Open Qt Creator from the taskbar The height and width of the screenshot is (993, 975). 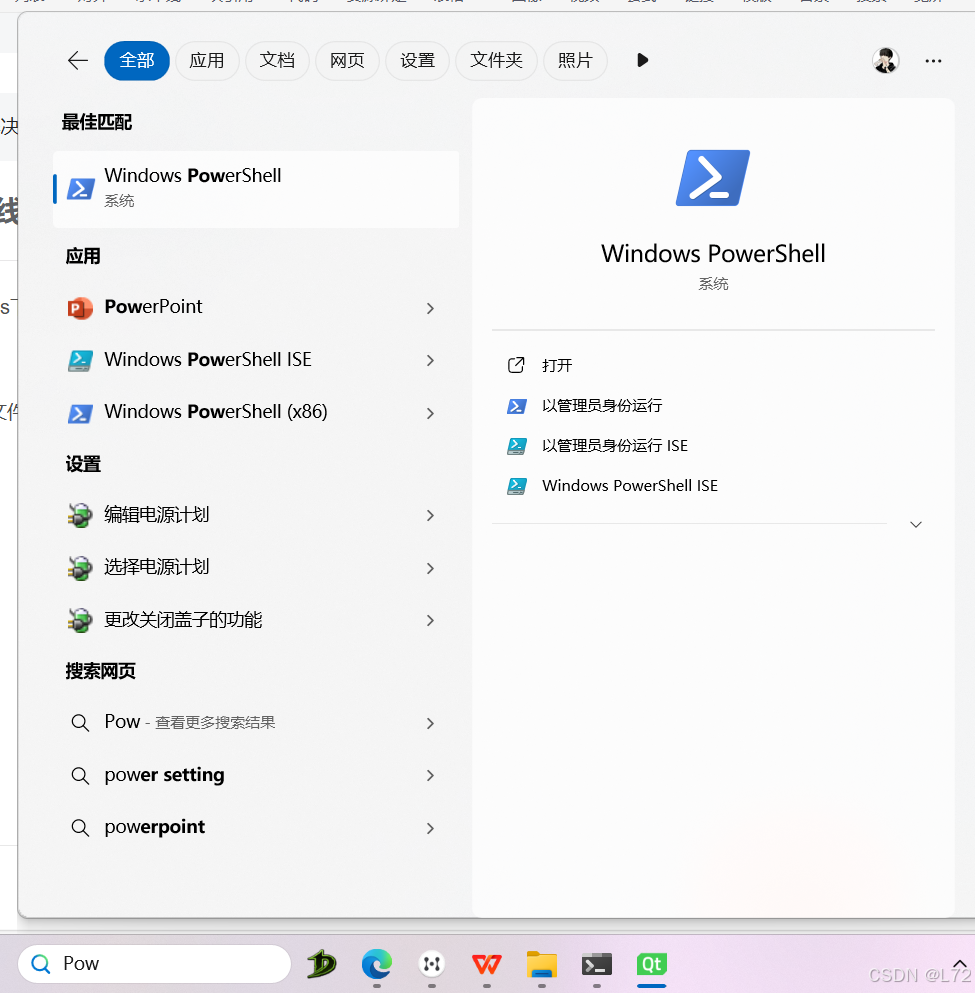pyautogui.click(x=652, y=965)
